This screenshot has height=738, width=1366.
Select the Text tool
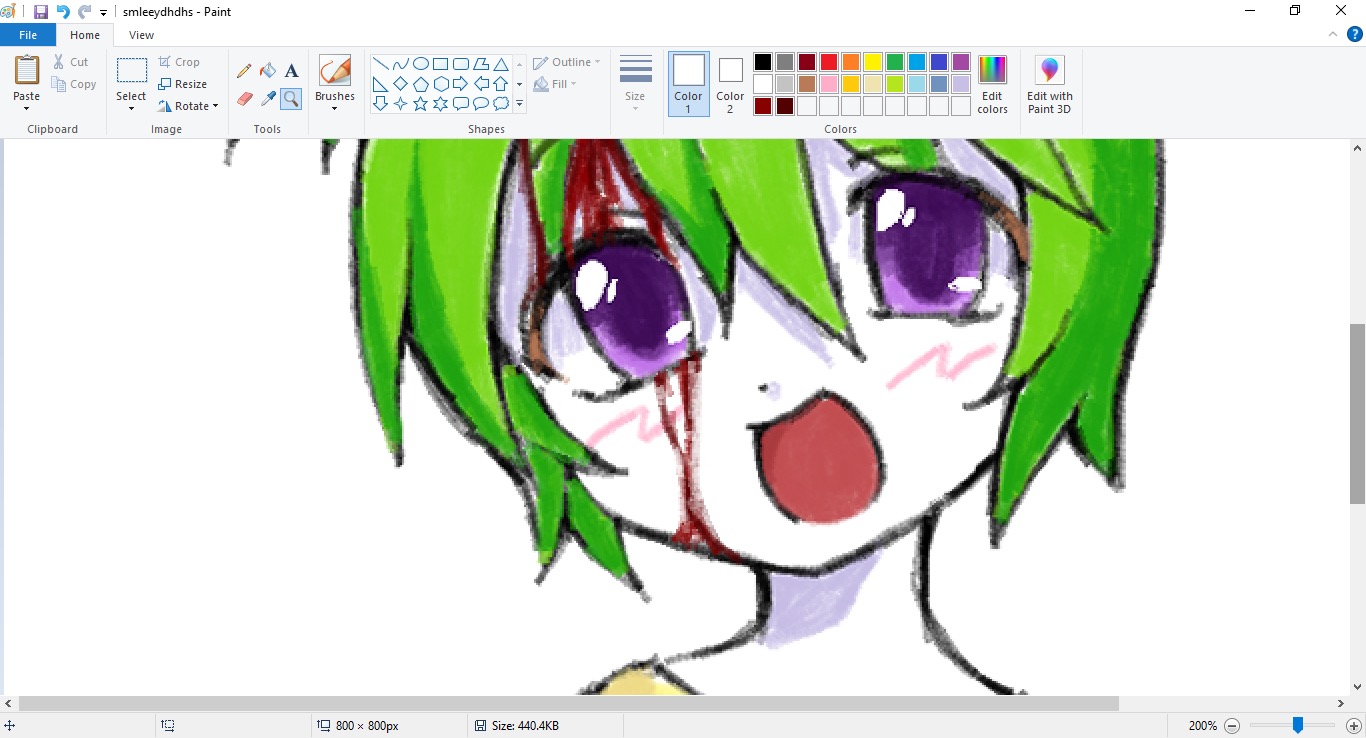pyautogui.click(x=292, y=71)
